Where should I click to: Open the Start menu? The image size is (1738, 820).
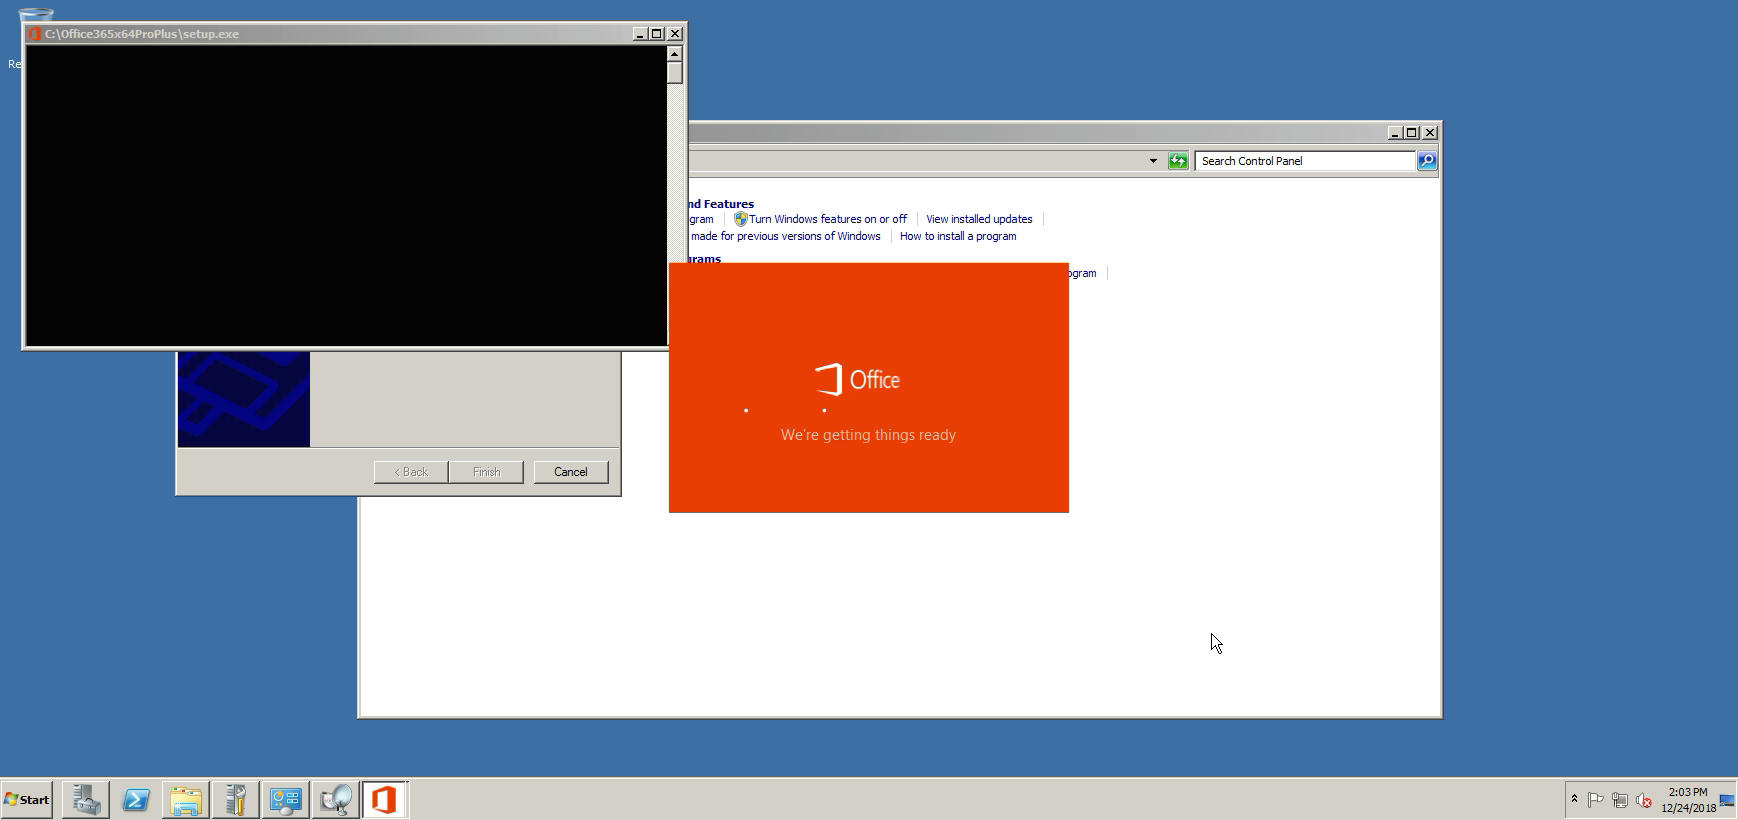[x=27, y=800]
